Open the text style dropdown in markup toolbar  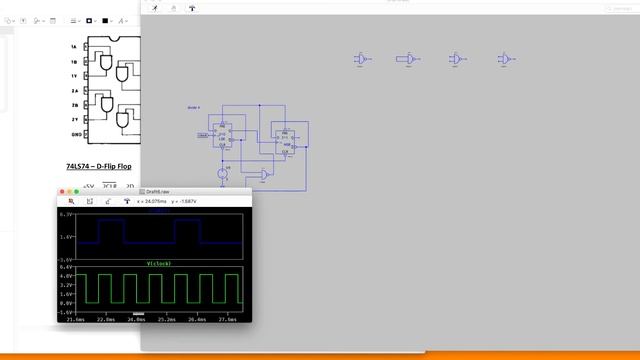click(x=122, y=21)
